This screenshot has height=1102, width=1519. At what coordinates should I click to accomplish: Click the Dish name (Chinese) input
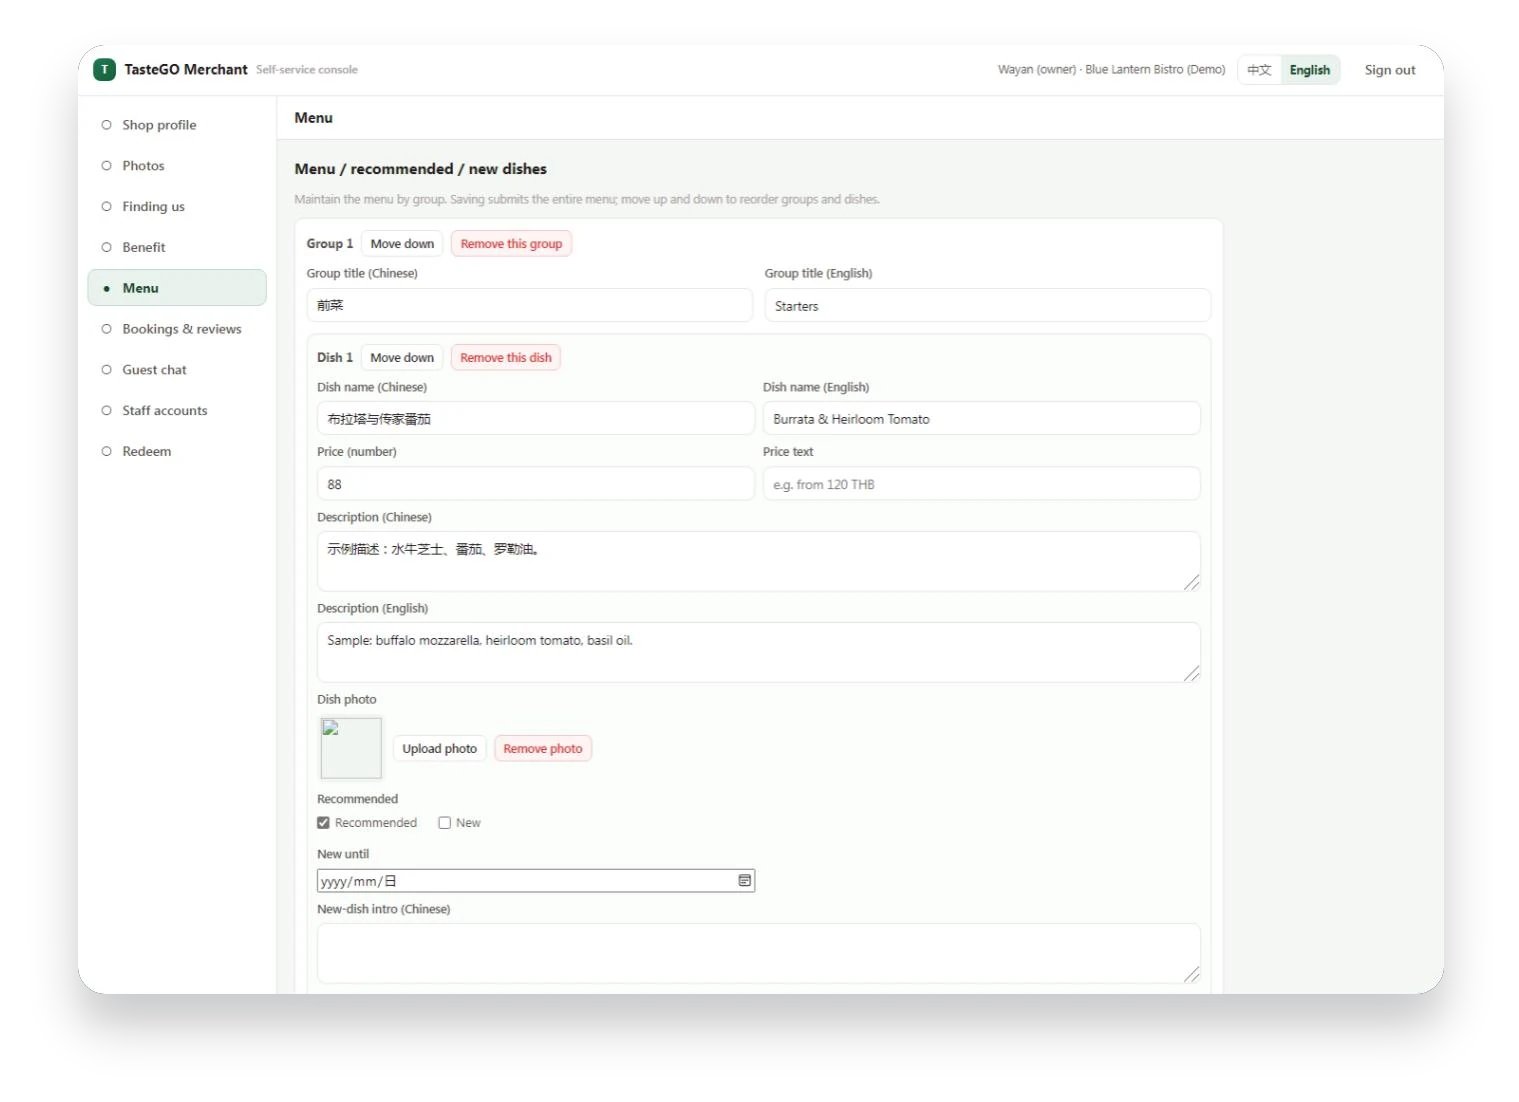coord(535,418)
